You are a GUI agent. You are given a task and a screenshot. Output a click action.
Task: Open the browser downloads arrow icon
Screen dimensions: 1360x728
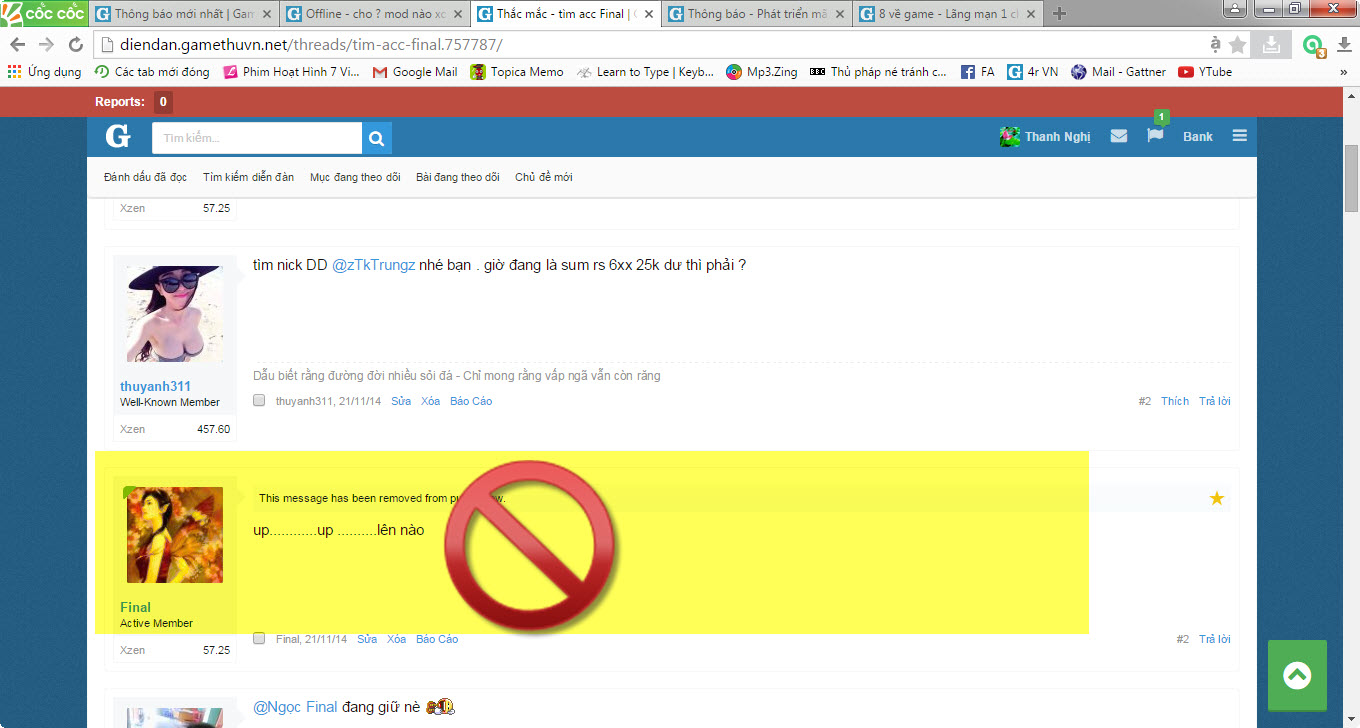click(1345, 45)
